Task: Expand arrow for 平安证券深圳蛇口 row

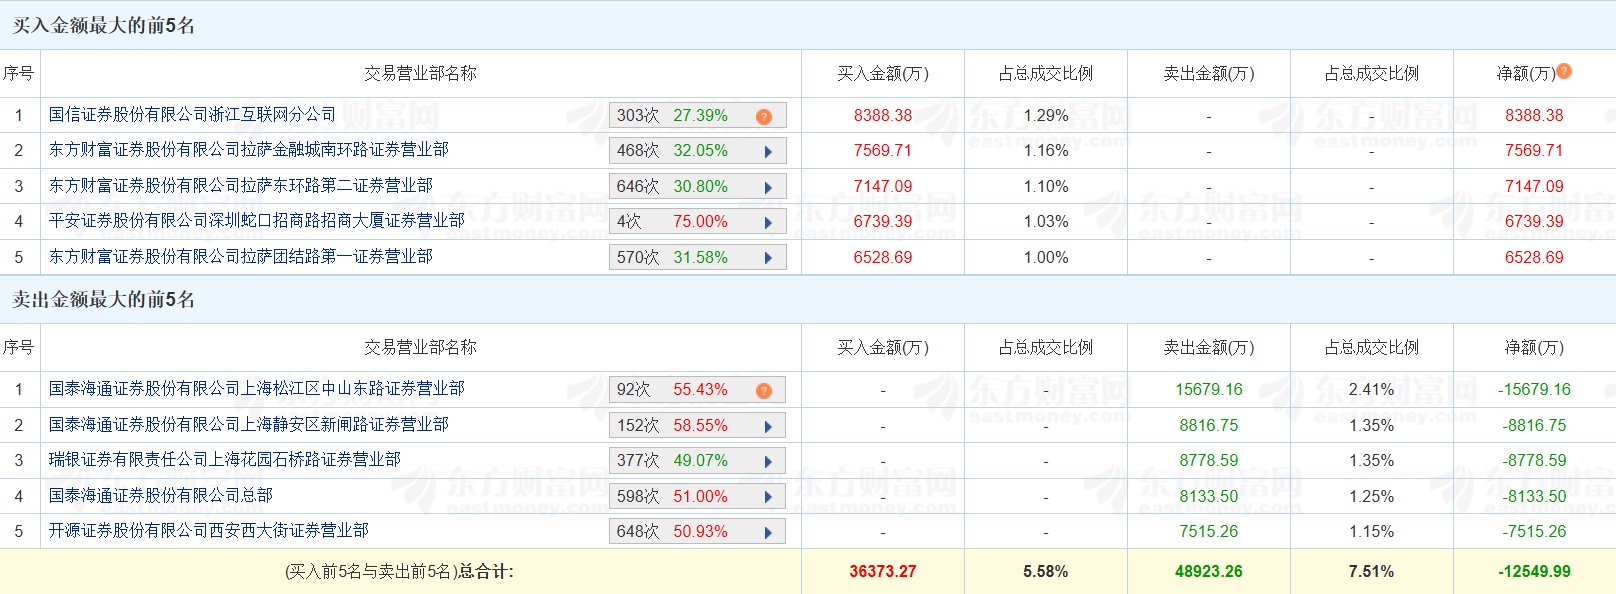Action: (768, 222)
